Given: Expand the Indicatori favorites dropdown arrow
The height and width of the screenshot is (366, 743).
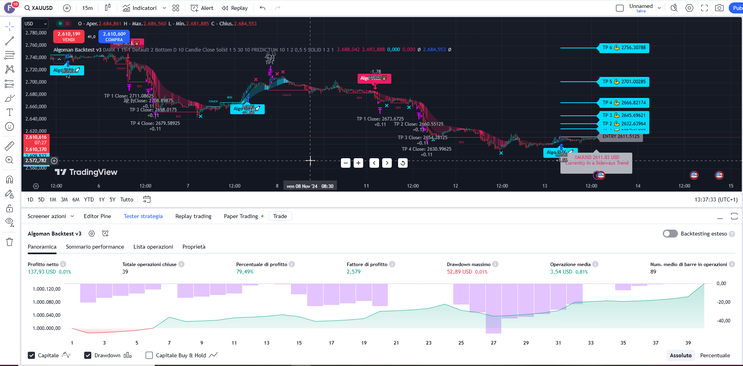Looking at the screenshot, I should click(164, 8).
